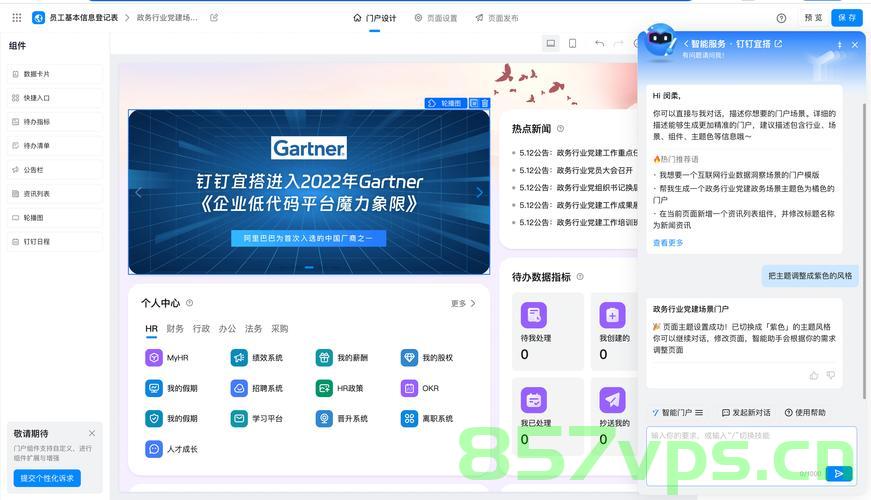Open MyHR app icon
Viewport: 871px width, 500px height.
(x=154, y=358)
